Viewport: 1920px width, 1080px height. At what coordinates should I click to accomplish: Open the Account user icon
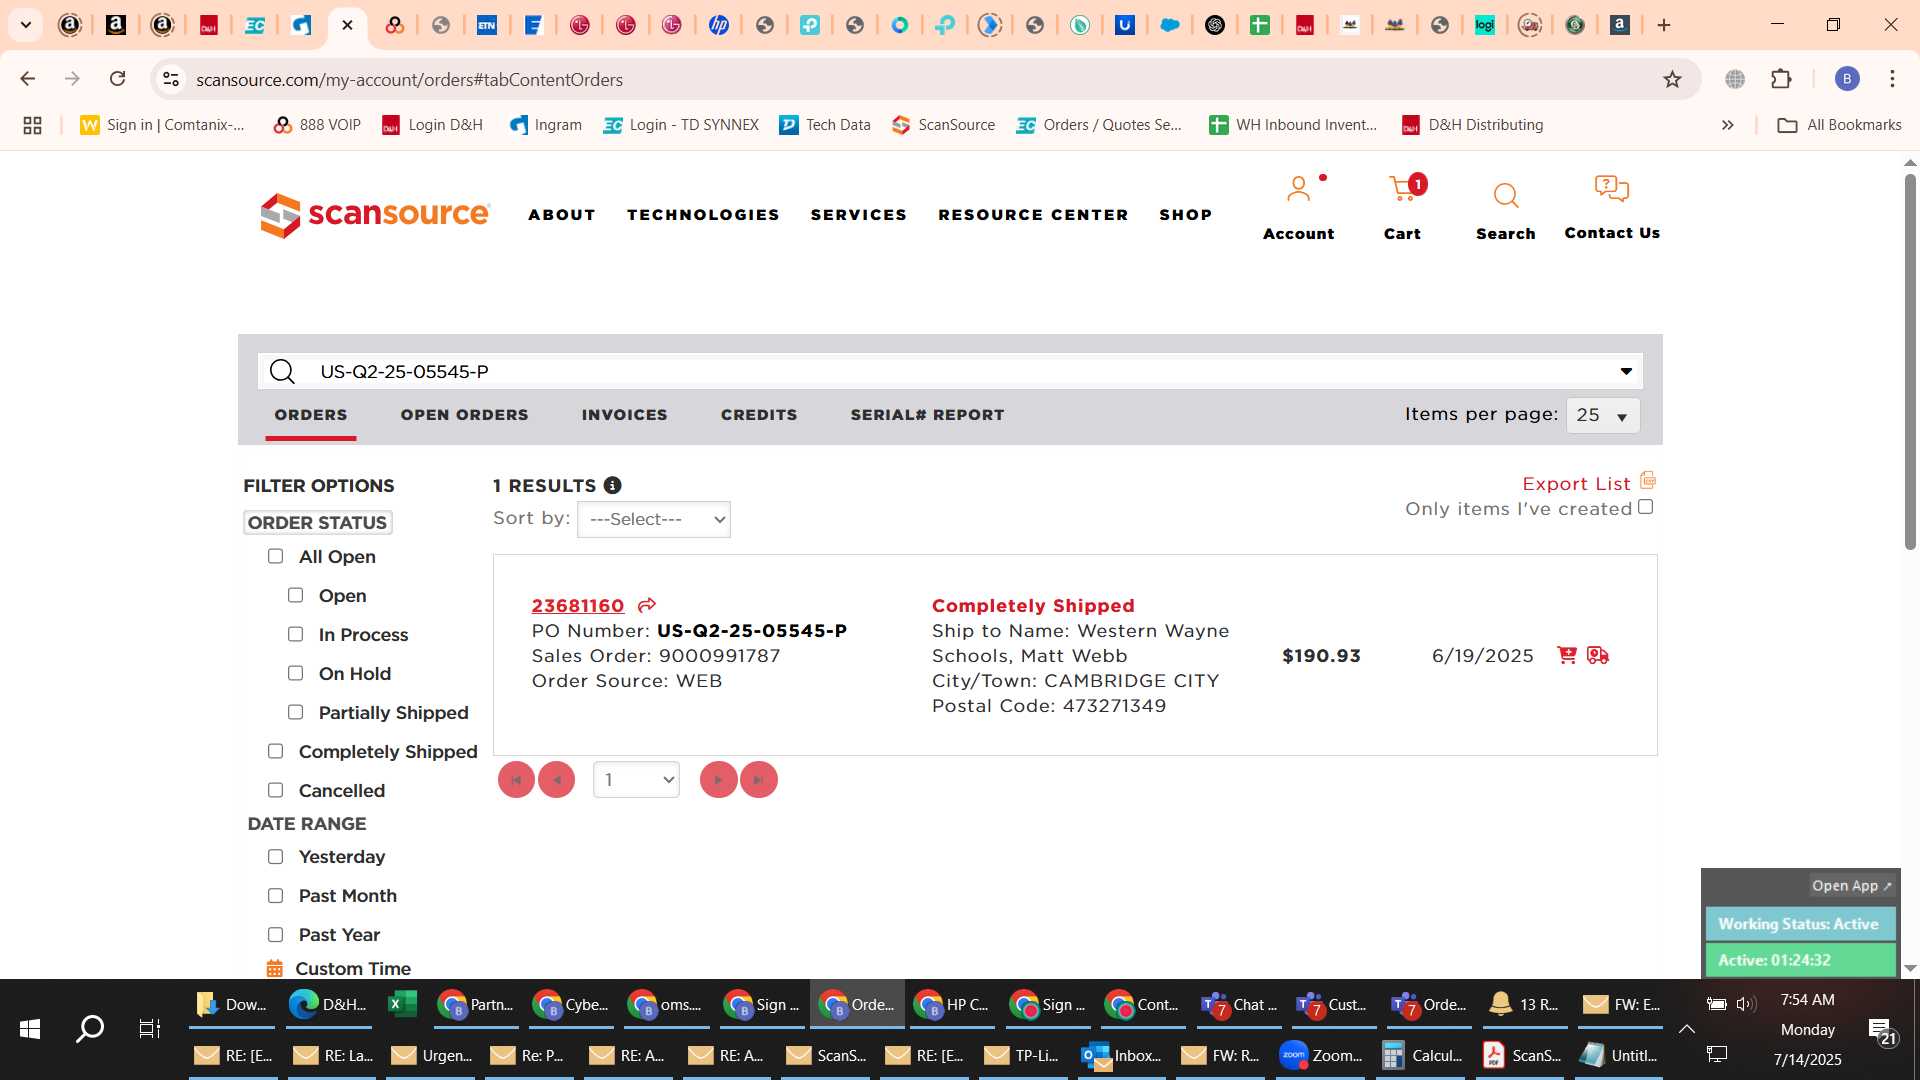[x=1298, y=189]
